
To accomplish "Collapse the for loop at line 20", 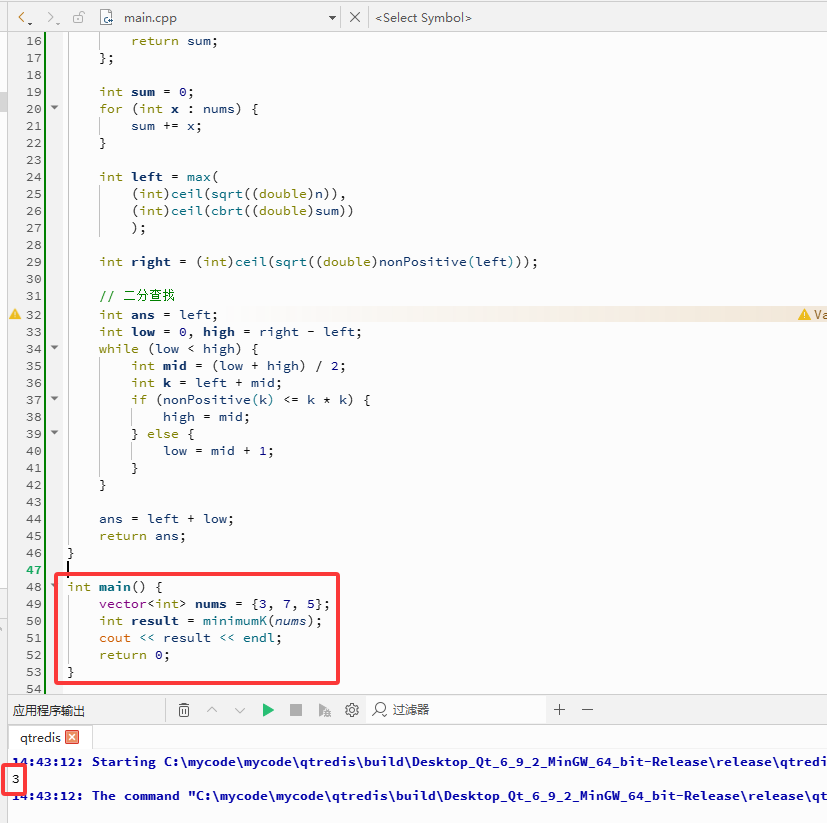I will pos(54,108).
